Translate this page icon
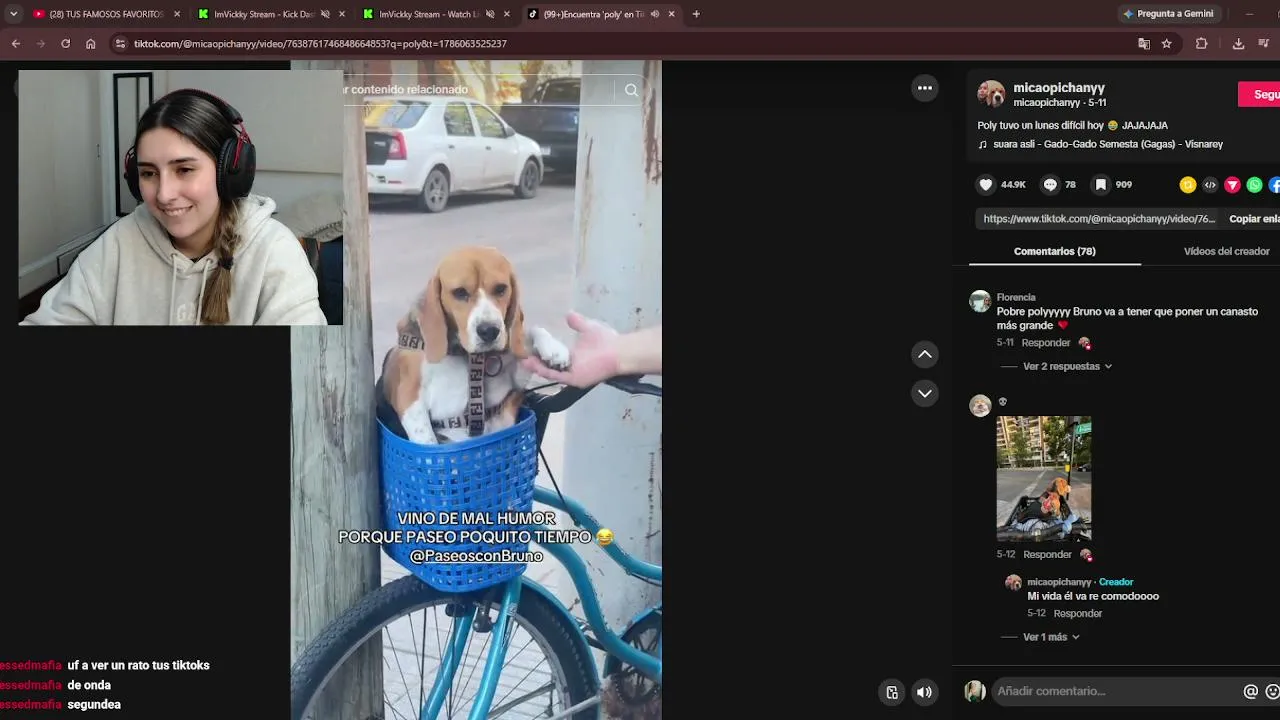 coord(1144,44)
